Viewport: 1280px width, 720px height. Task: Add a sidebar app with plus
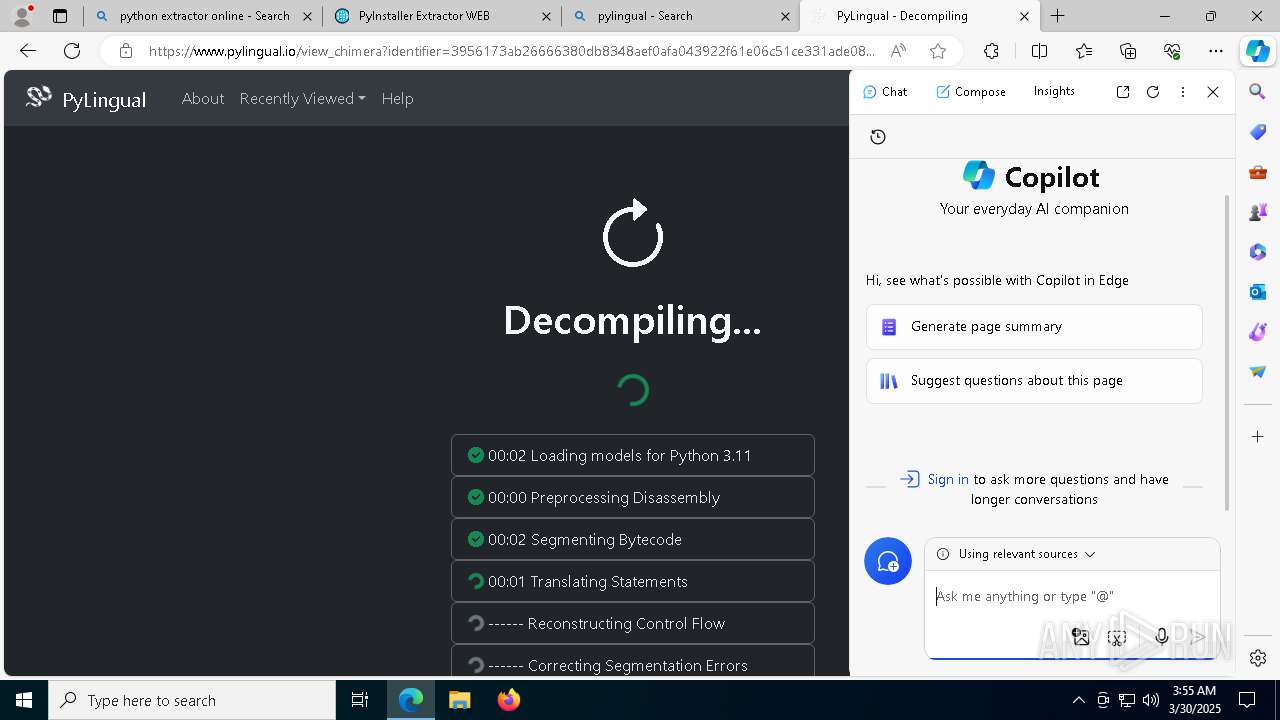[1258, 437]
